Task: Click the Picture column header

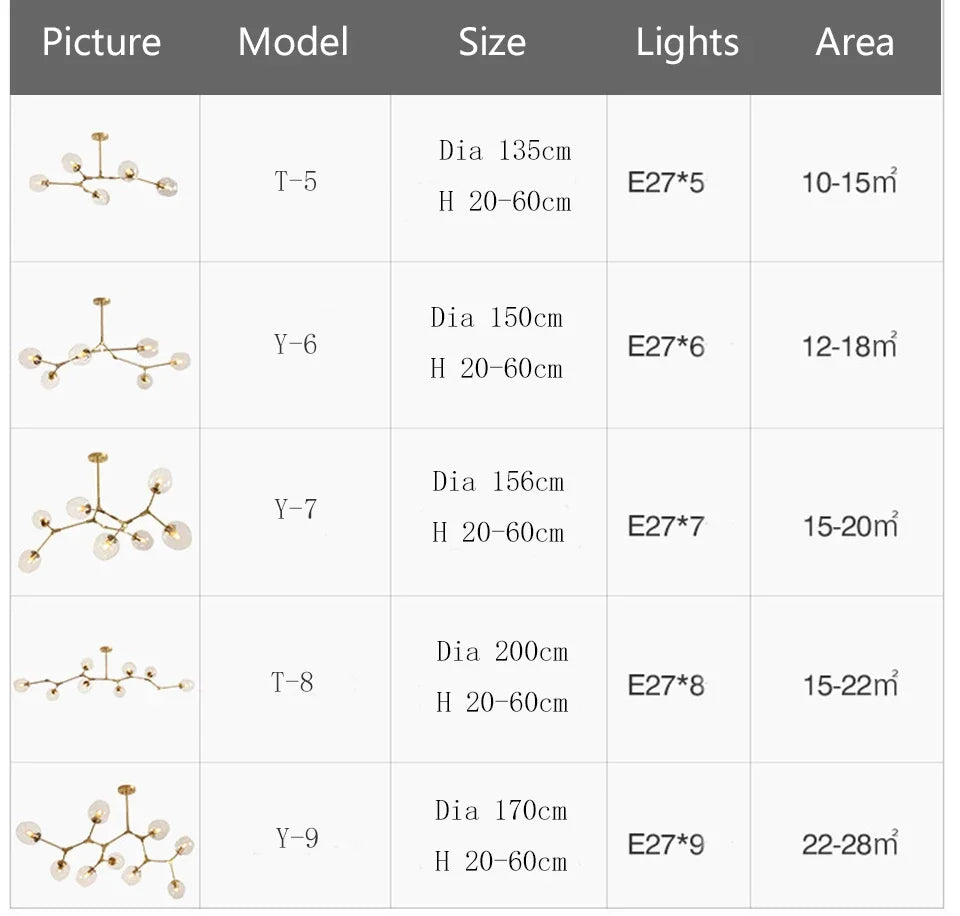Action: click(x=101, y=42)
